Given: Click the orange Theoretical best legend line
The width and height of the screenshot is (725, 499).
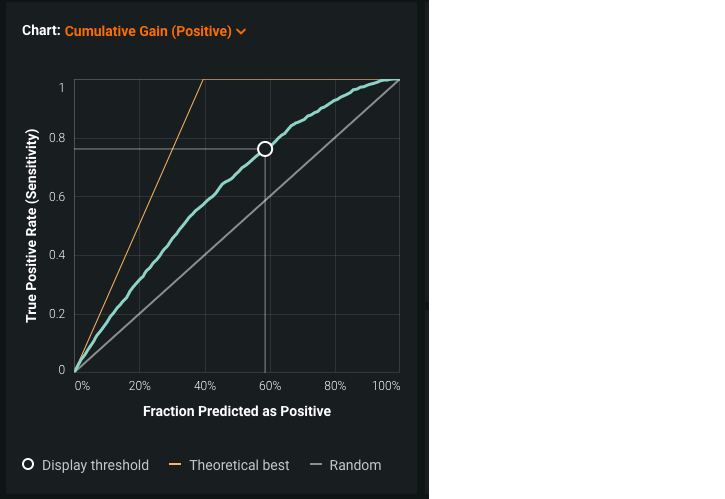Looking at the screenshot, I should [175, 464].
